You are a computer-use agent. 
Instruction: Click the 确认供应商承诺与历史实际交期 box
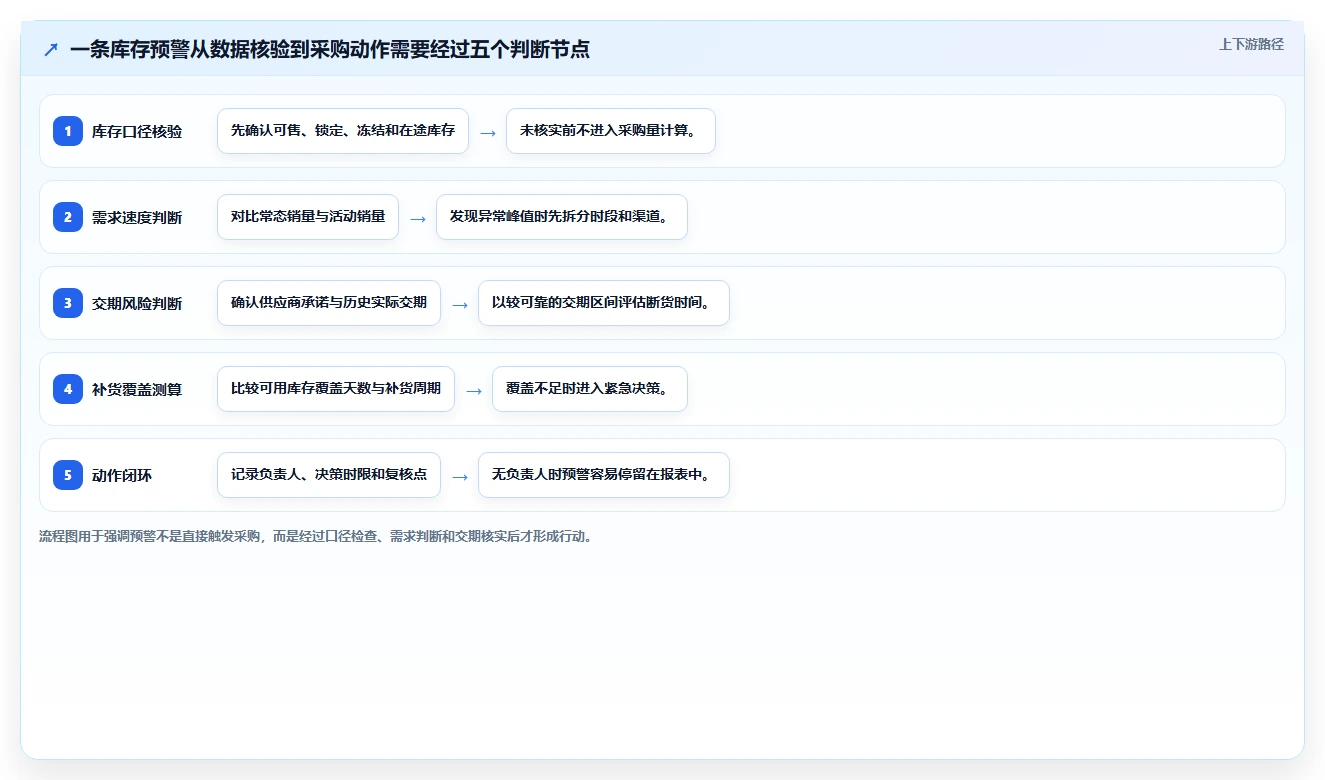click(x=329, y=303)
